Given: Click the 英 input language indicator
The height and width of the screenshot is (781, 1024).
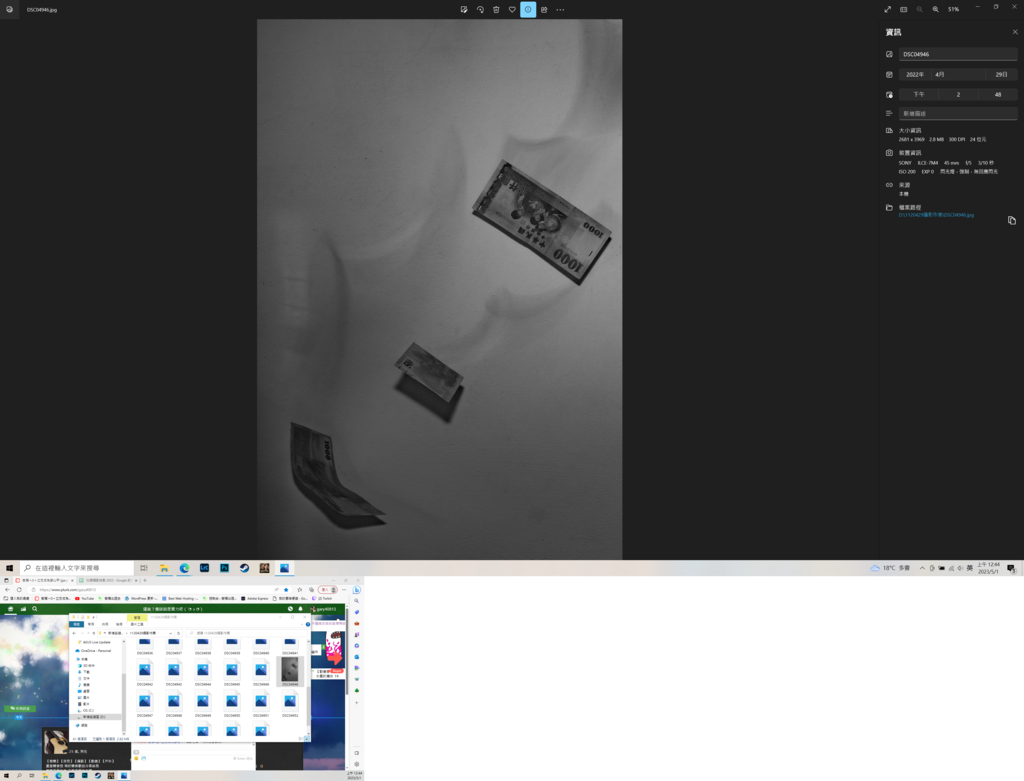Looking at the screenshot, I should pos(970,568).
